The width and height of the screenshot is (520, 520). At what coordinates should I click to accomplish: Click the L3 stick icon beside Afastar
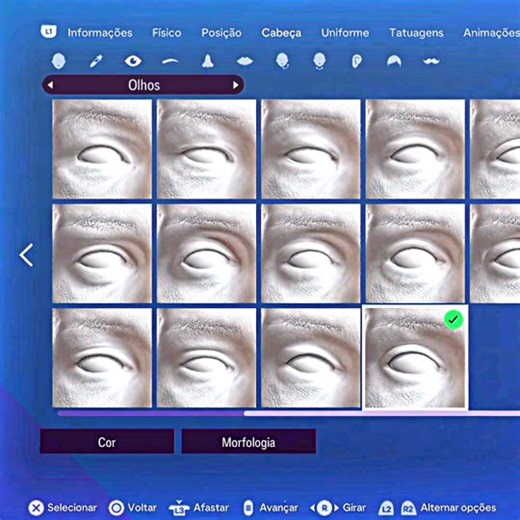pos(179,508)
